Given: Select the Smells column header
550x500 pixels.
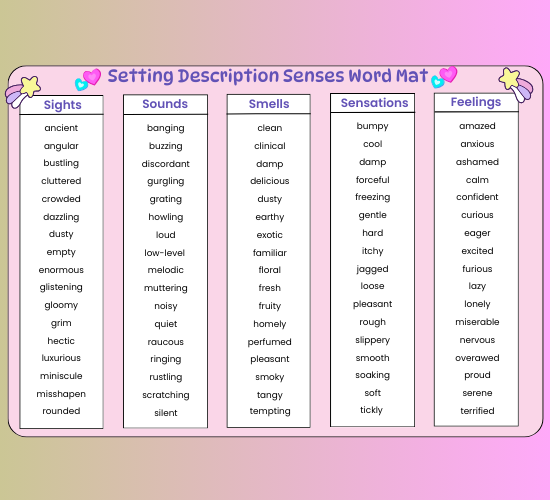Looking at the screenshot, I should coord(269,104).
